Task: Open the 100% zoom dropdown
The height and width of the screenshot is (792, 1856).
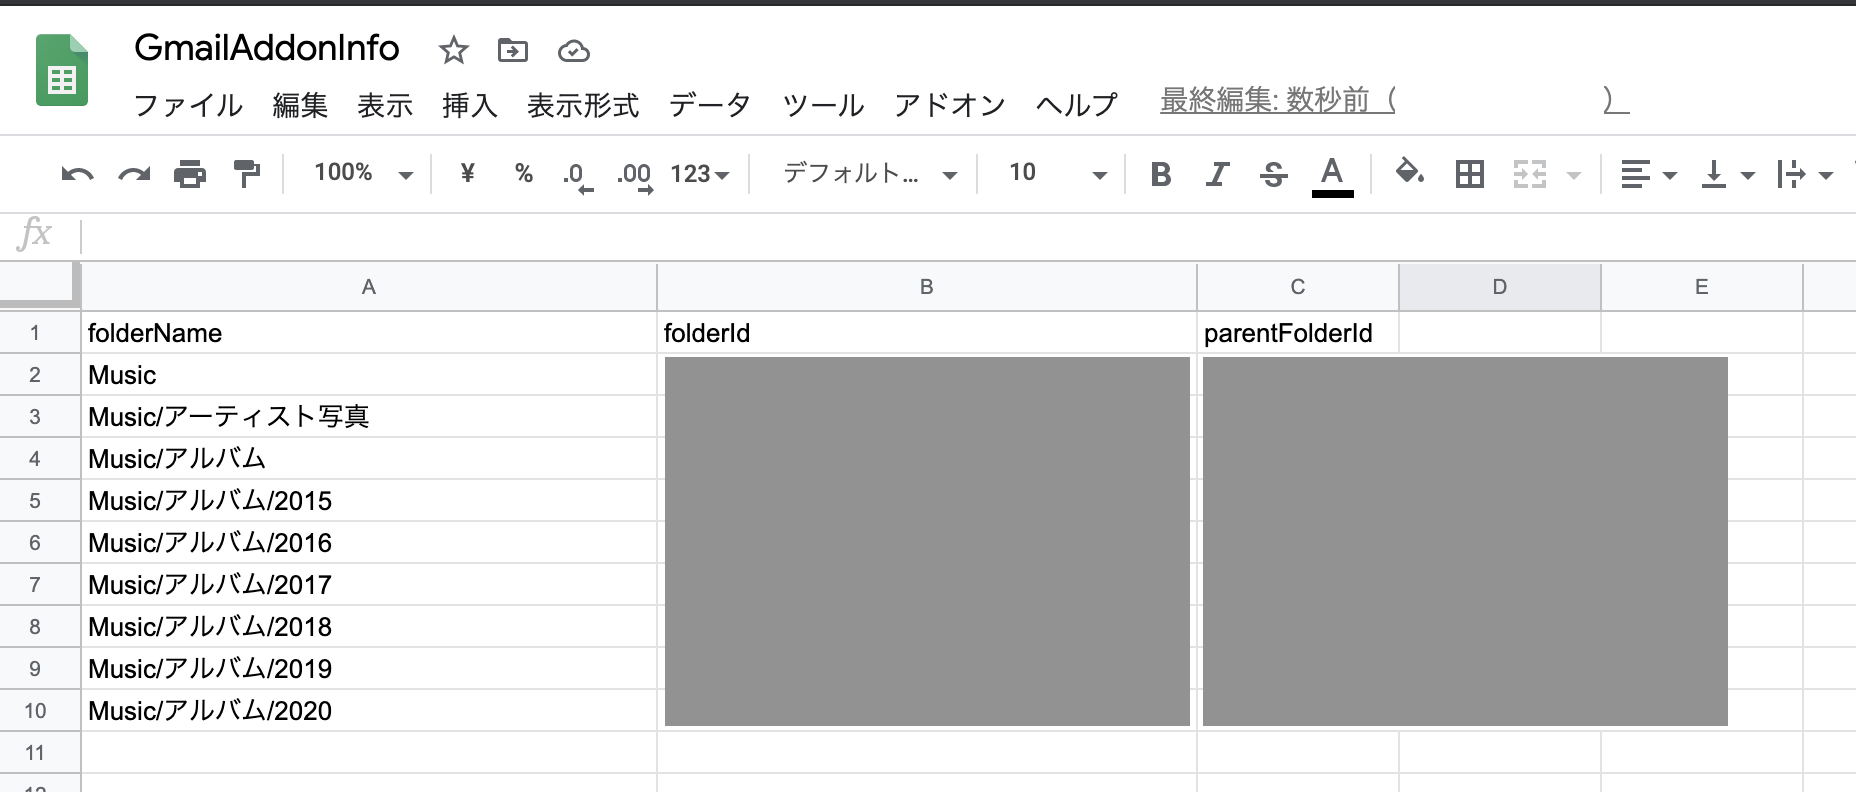Action: (x=363, y=174)
